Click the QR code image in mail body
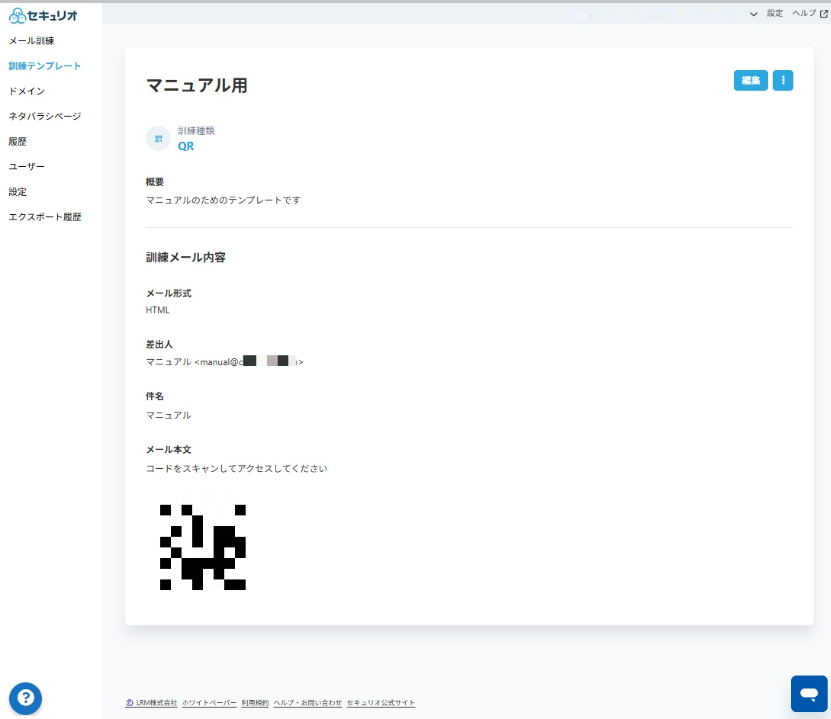Image resolution: width=831 pixels, height=719 pixels. (202, 547)
